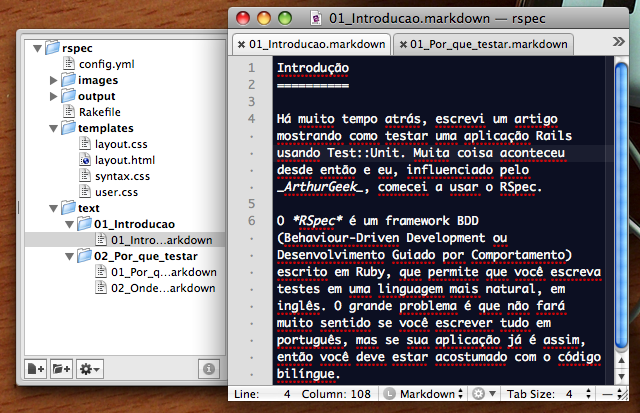Select 01_Intro...arkdown file icon
This screenshot has height=413, width=640.
click(x=101, y=239)
